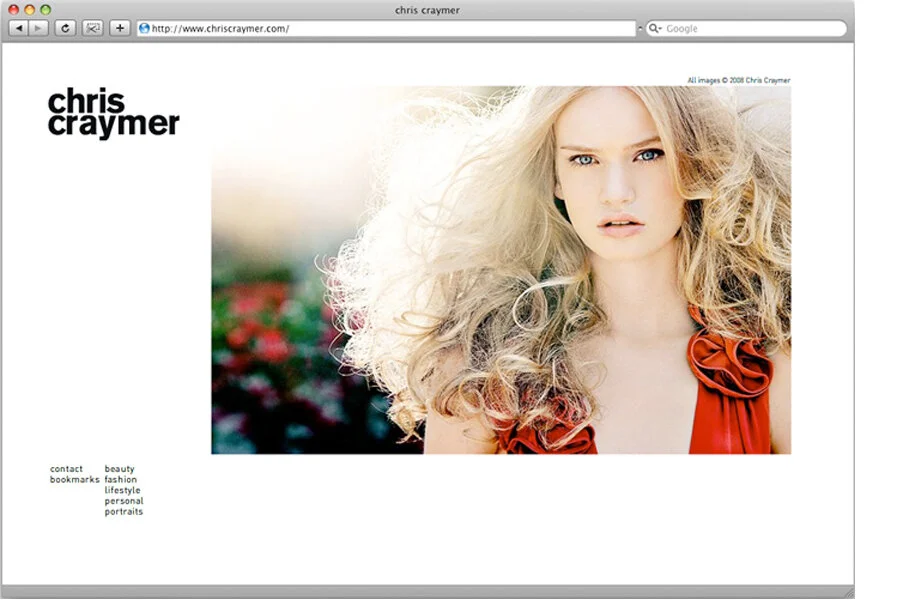The width and height of the screenshot is (900, 600).
Task: Click into the Google search field
Action: 746,28
